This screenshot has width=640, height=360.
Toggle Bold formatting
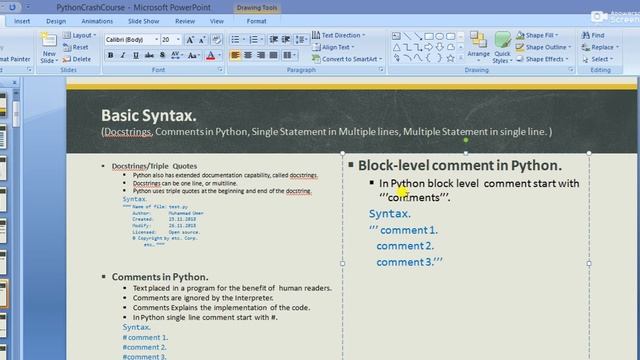coord(110,56)
